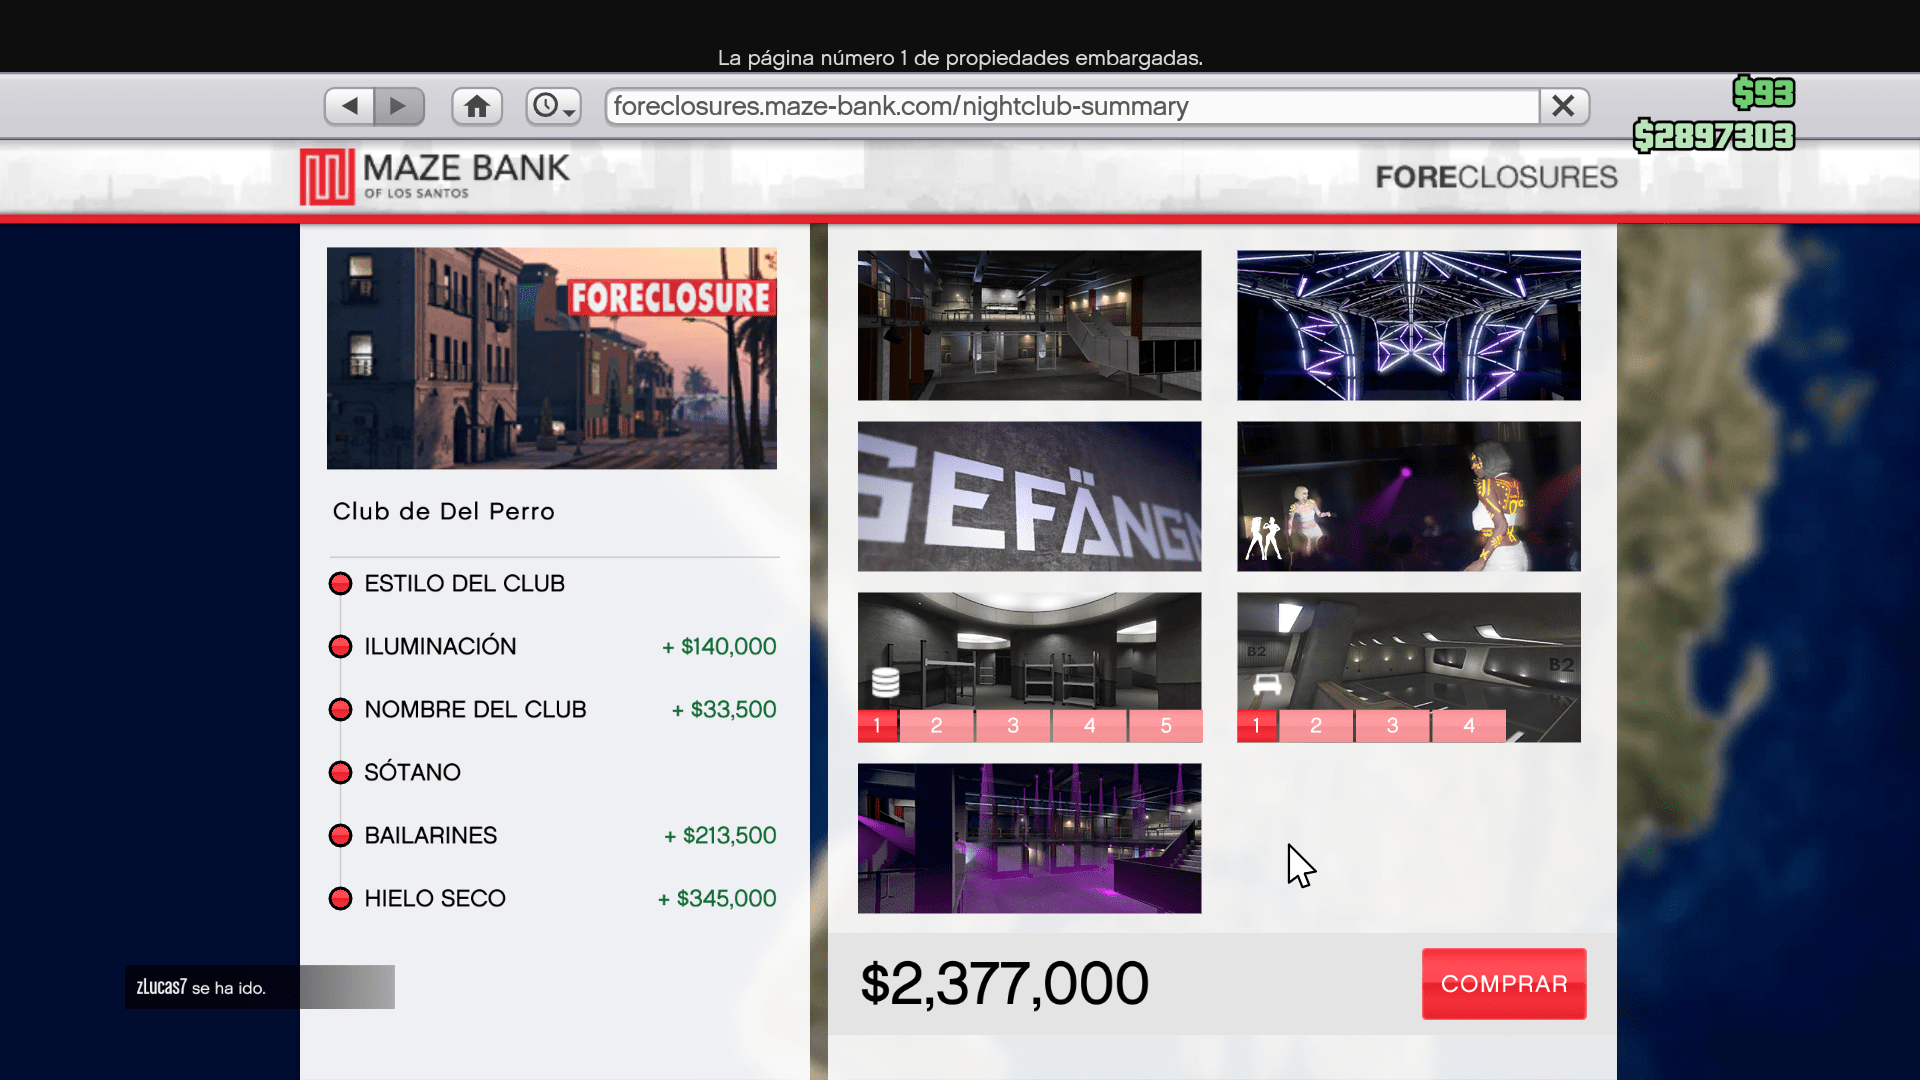Image resolution: width=1920 pixels, height=1080 pixels.
Task: Open the Nombre del Club section
Action: coord(553,710)
